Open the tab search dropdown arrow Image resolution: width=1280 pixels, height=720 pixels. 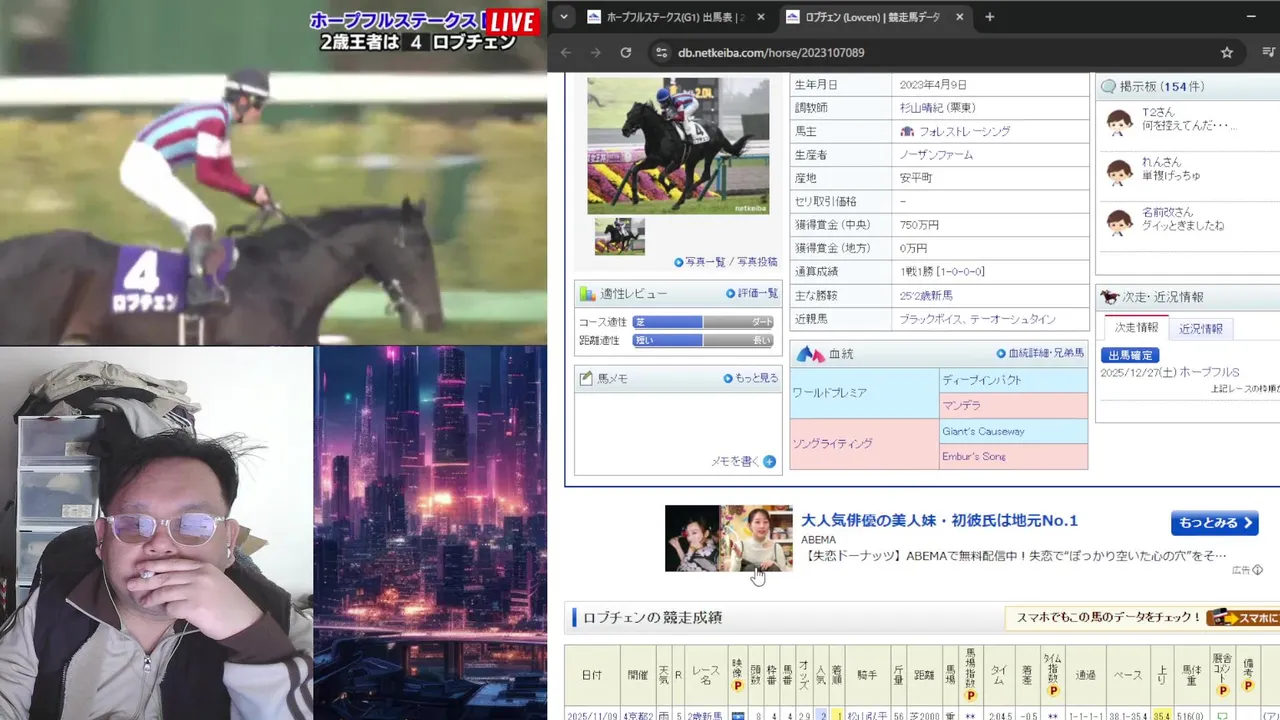(x=564, y=17)
